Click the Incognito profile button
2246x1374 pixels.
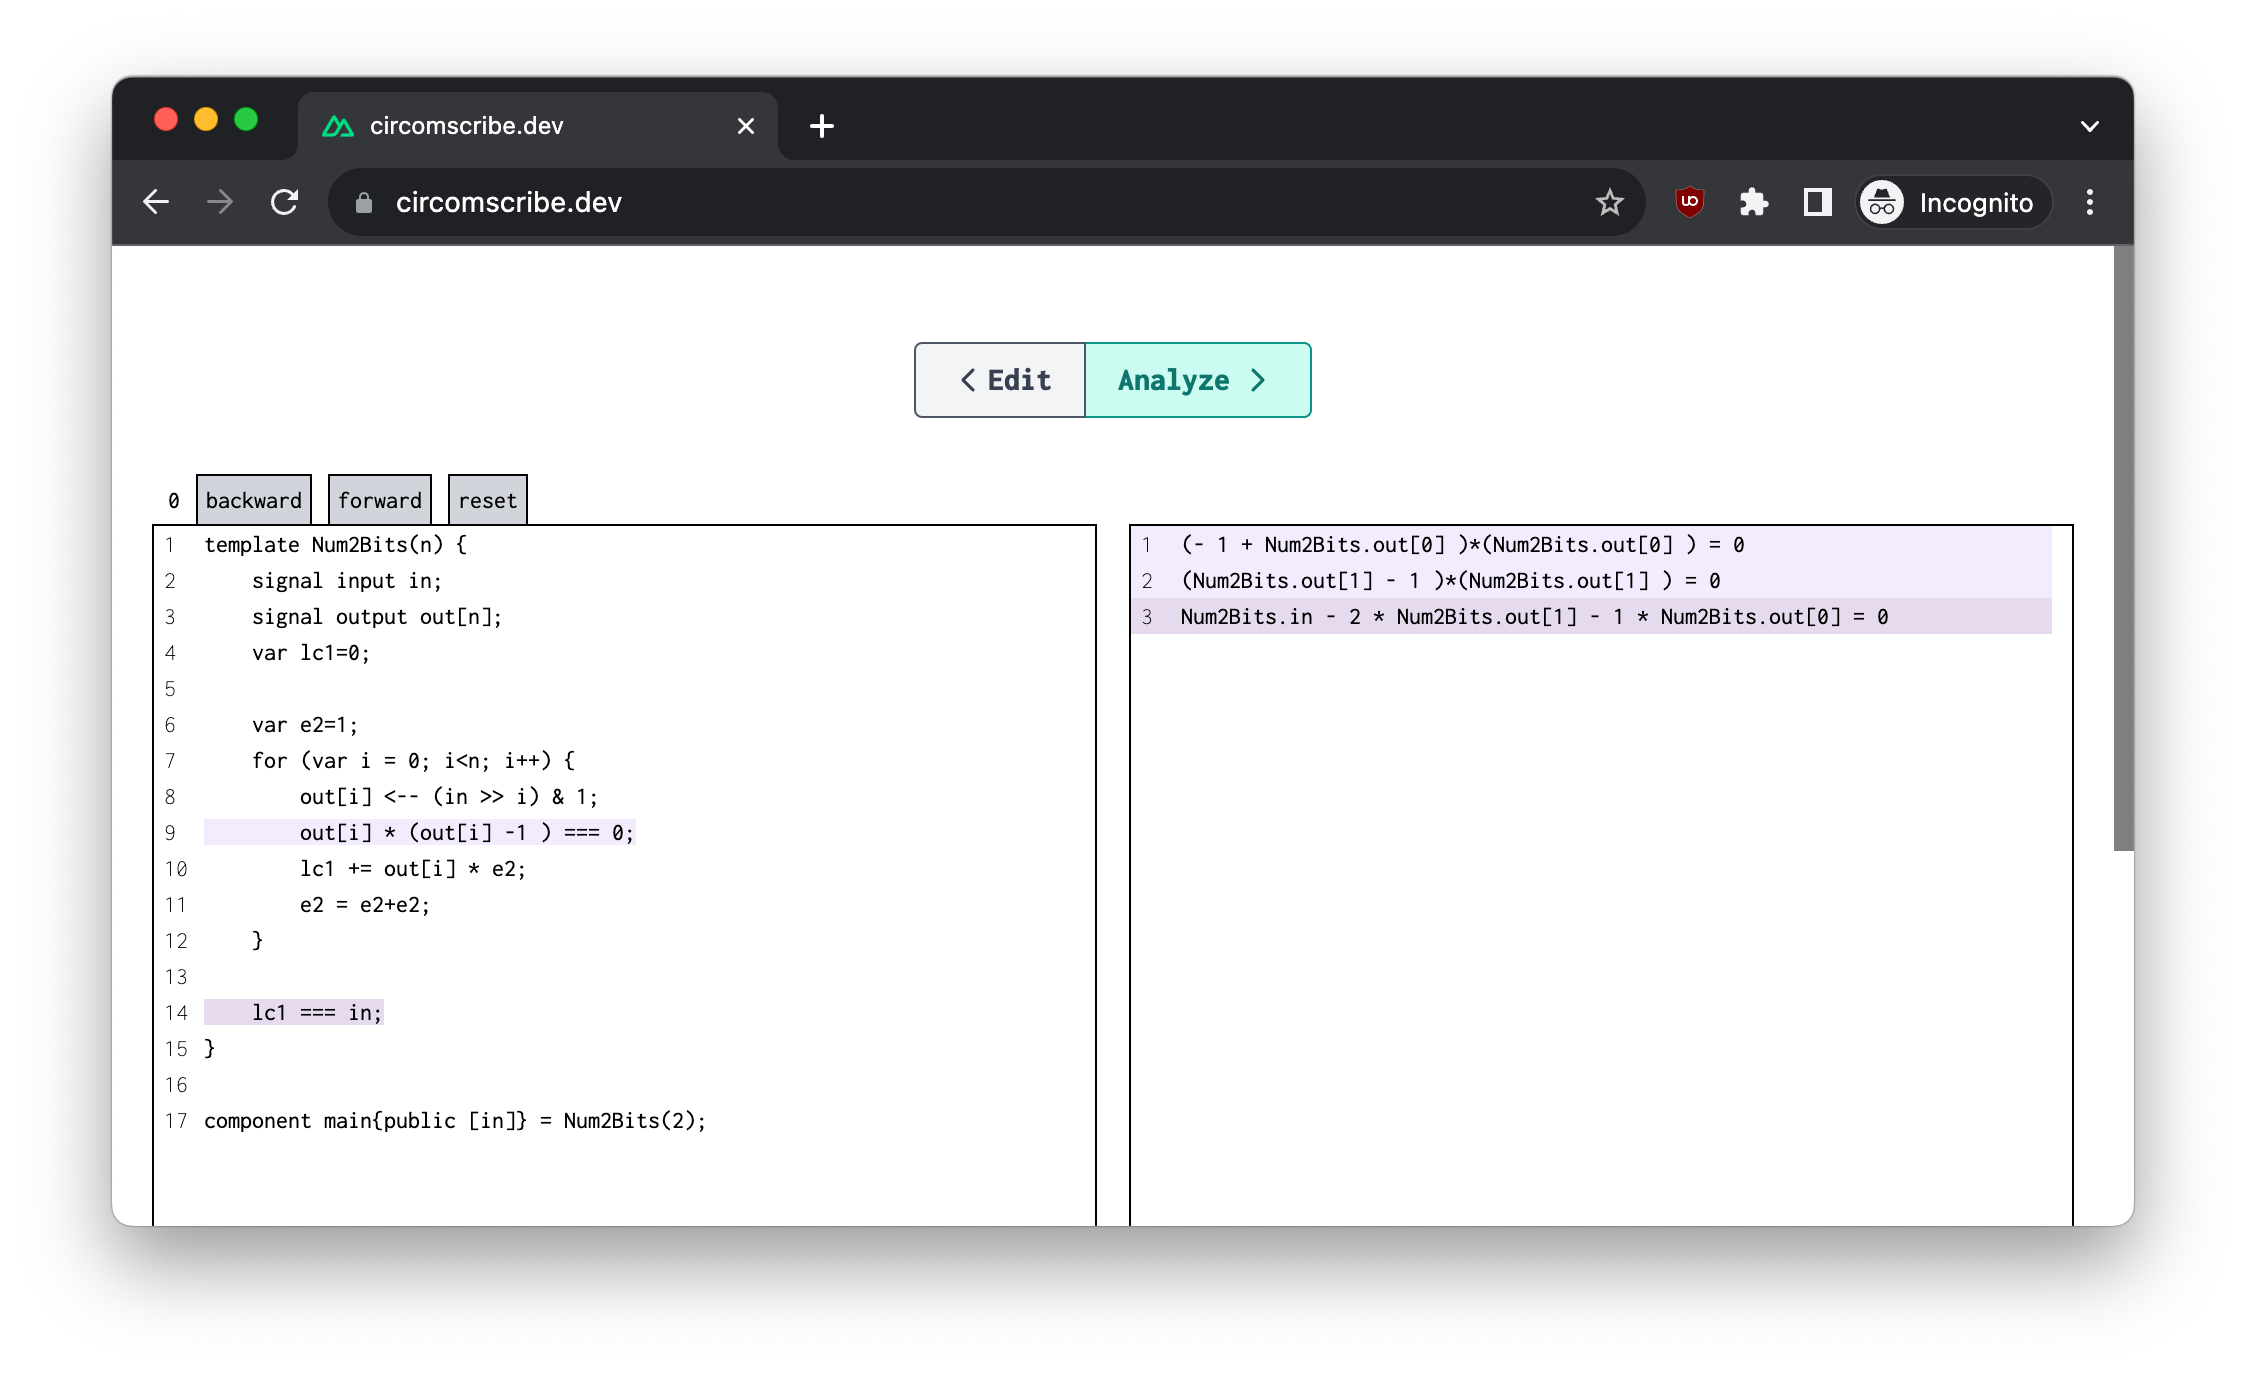[1953, 202]
